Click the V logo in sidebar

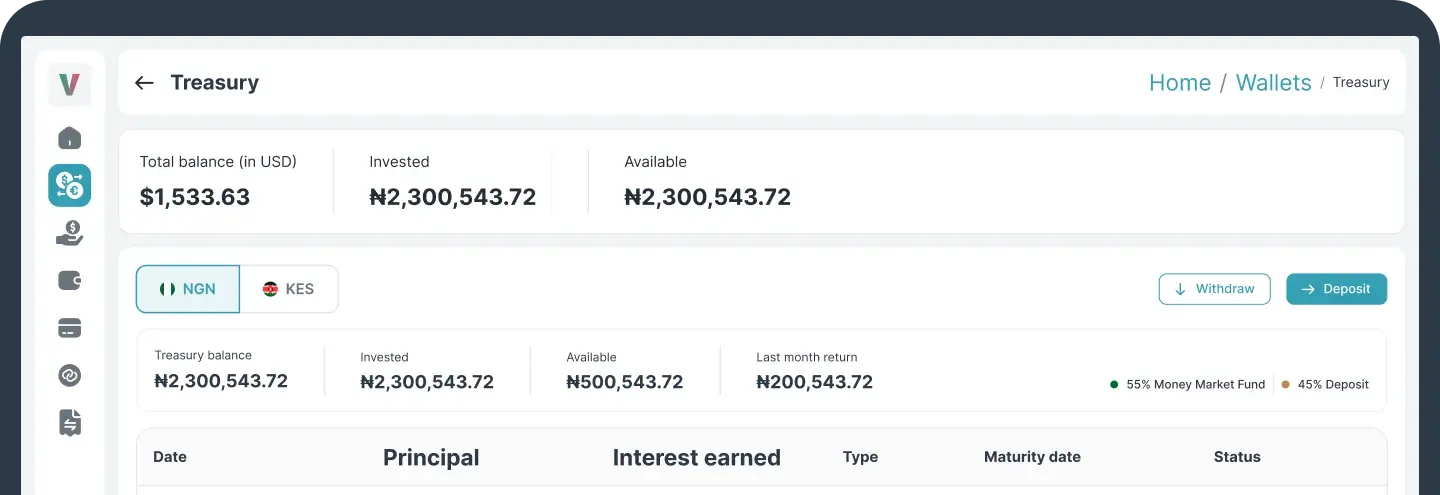tap(69, 85)
